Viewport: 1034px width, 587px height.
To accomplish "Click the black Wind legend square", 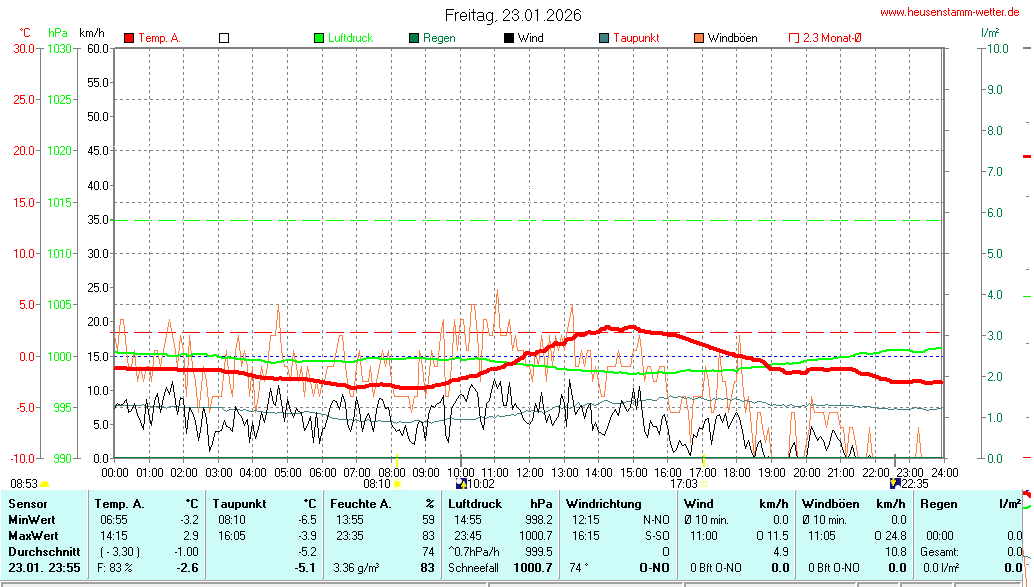I will [x=509, y=38].
